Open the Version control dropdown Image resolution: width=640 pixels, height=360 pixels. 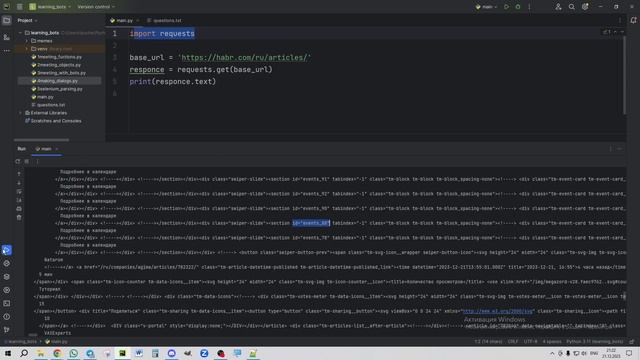tap(96, 7)
